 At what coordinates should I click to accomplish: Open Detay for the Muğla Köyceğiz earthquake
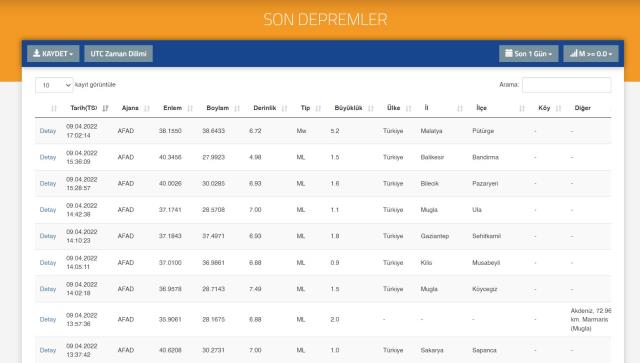click(x=48, y=289)
